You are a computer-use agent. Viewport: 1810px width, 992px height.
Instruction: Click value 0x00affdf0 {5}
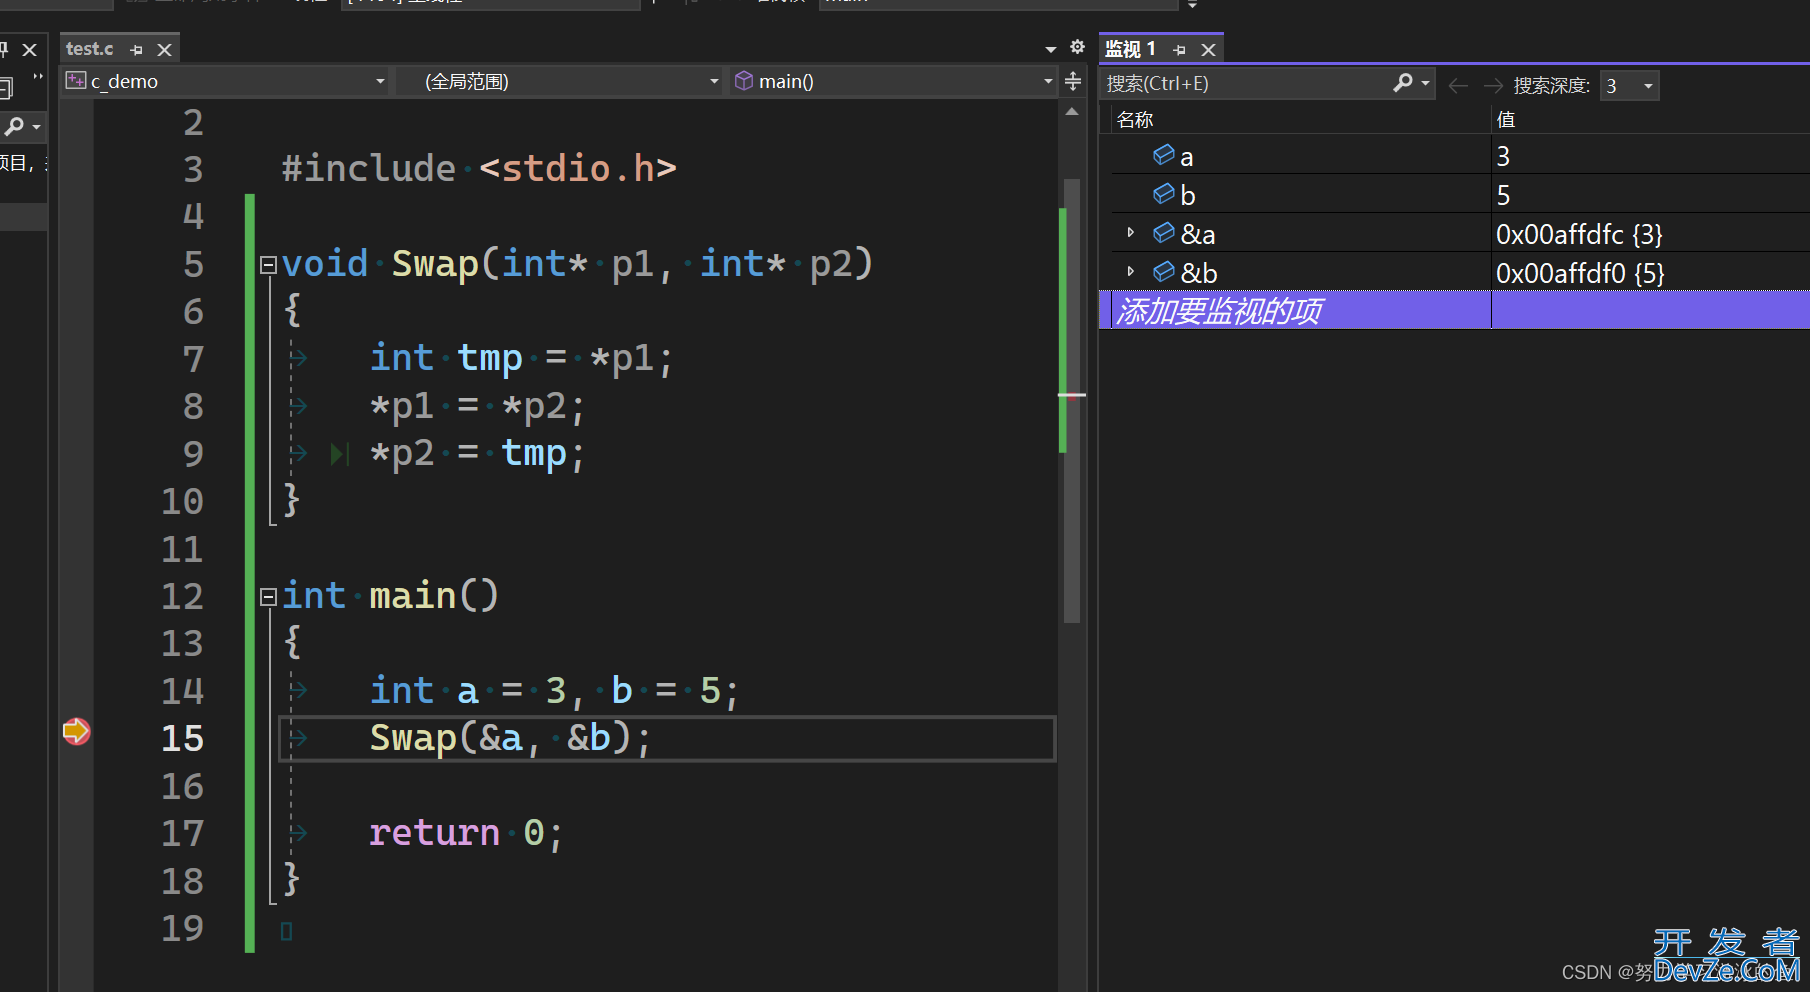1580,273
